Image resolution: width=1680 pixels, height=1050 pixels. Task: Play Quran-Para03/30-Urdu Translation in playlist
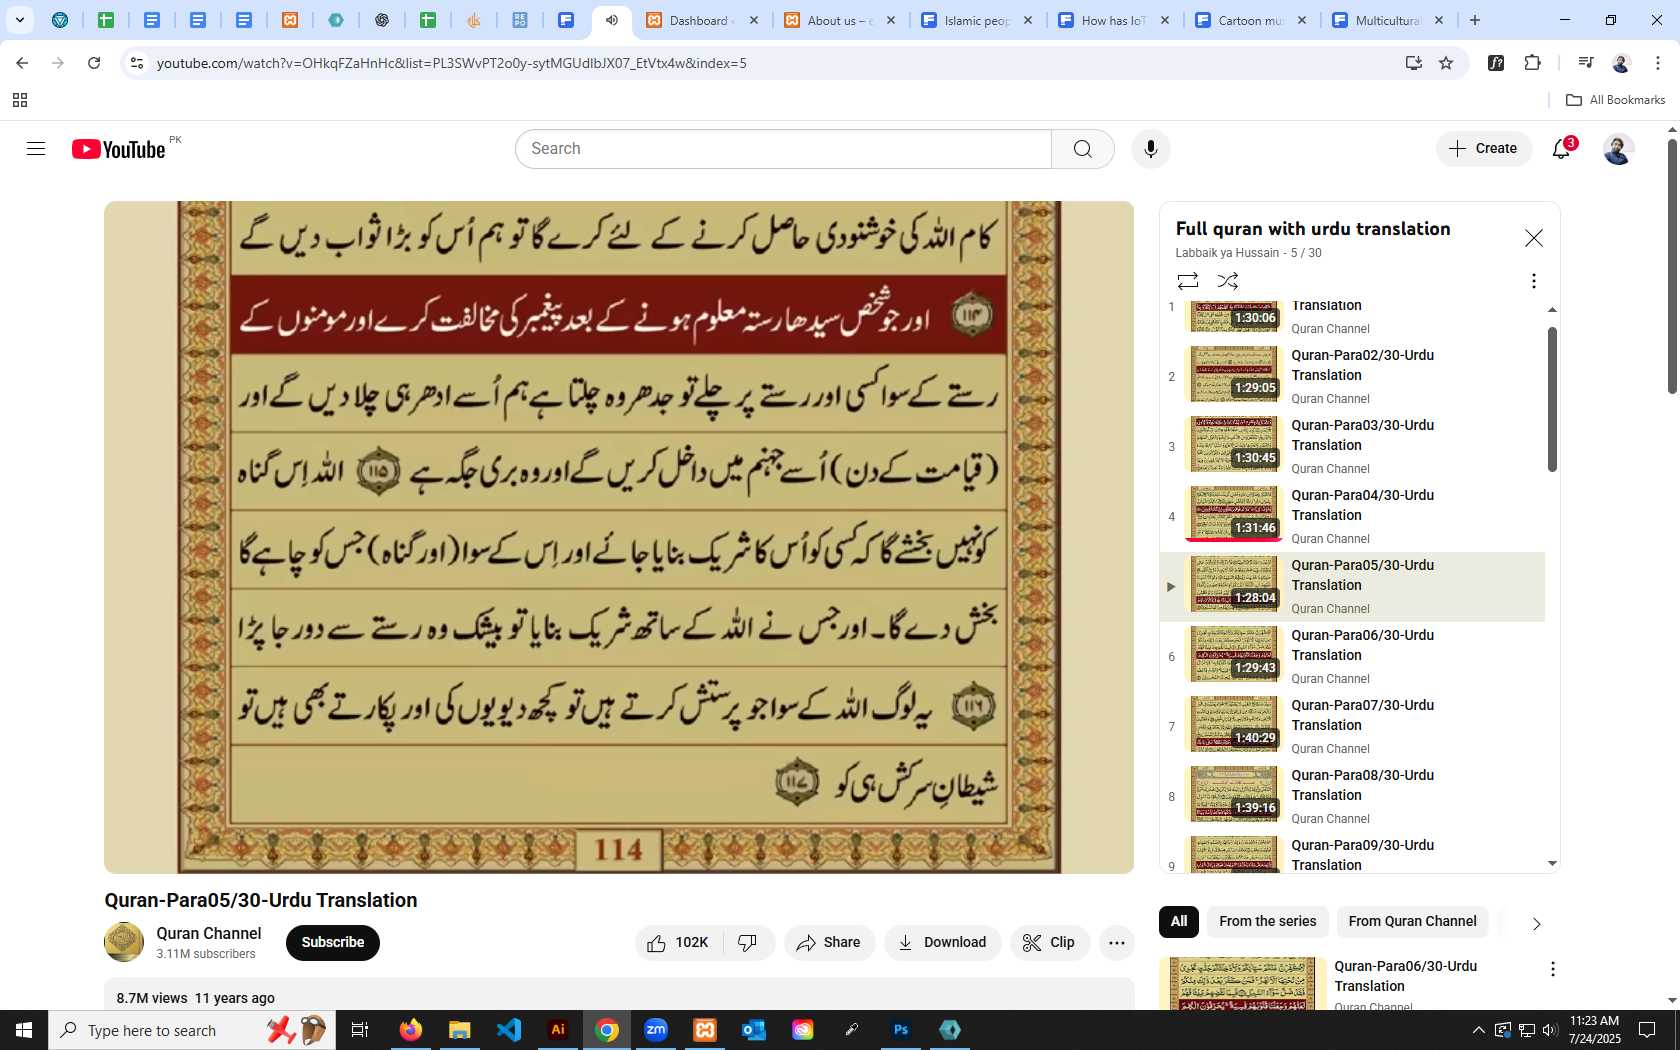[x=1352, y=446]
